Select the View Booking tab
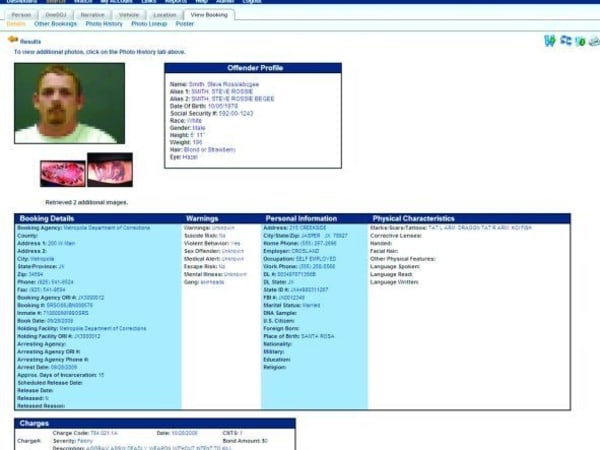 click(x=209, y=15)
